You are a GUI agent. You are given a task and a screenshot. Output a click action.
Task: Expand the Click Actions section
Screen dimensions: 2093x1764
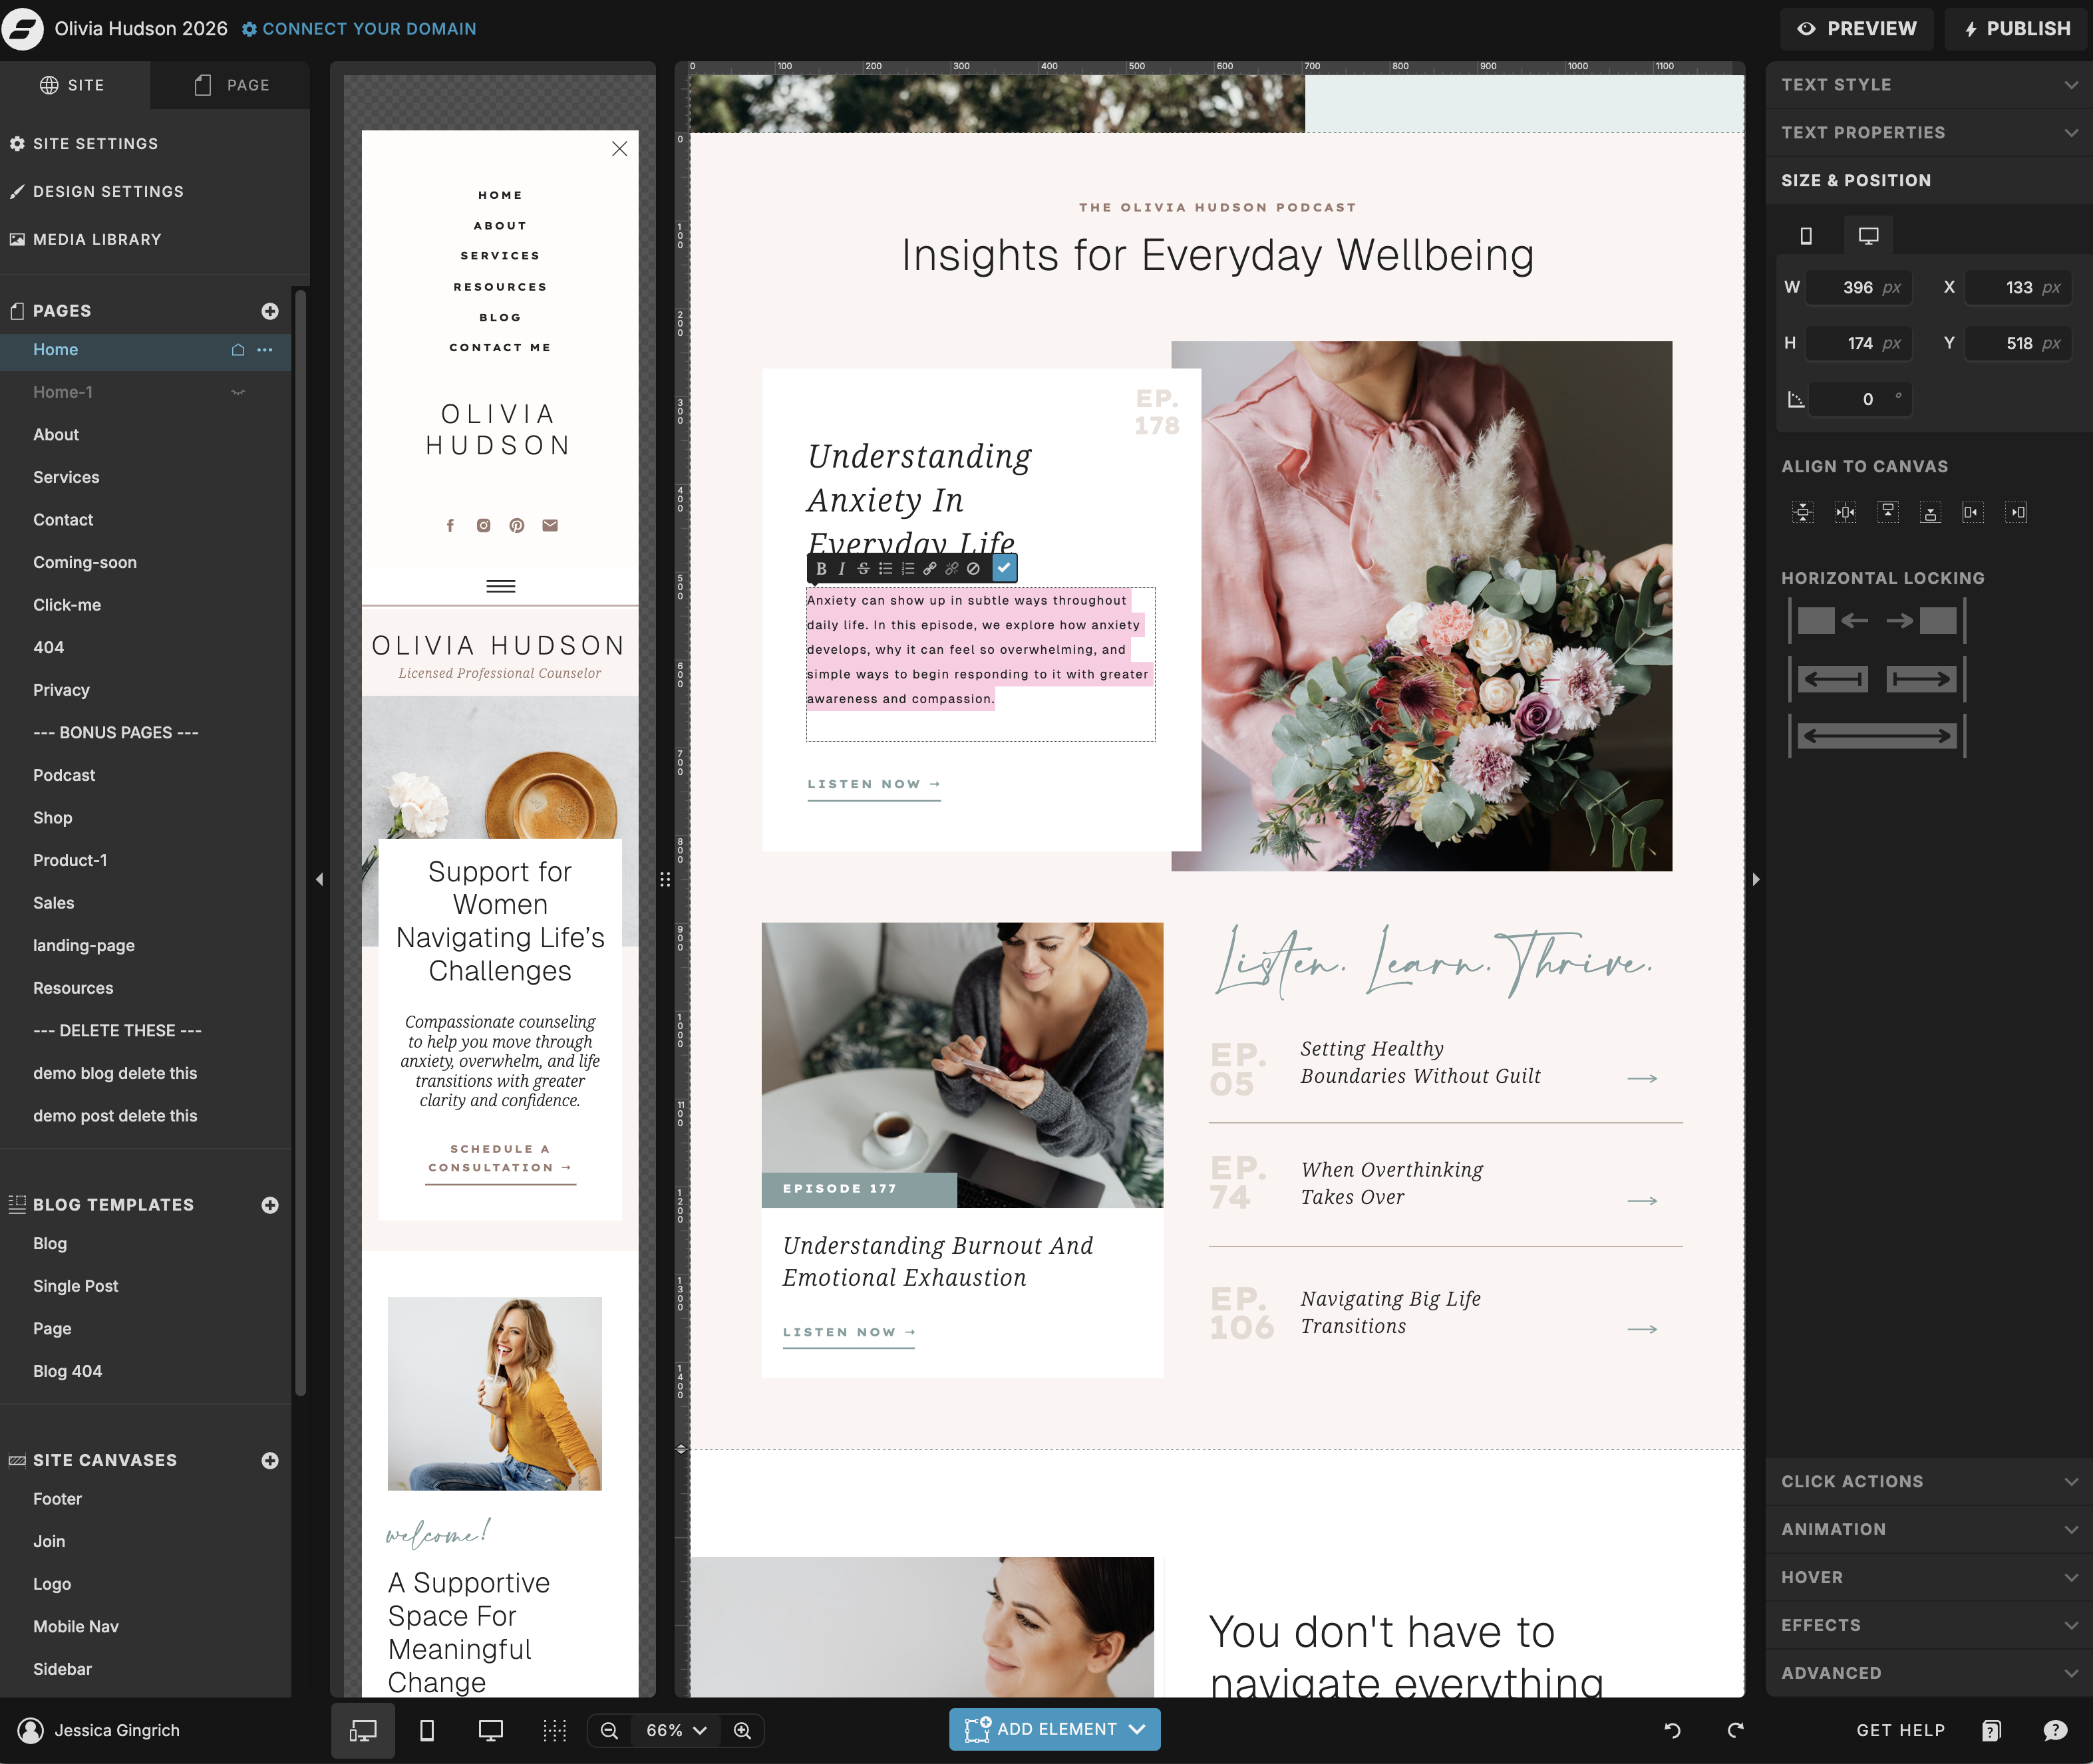pyautogui.click(x=1928, y=1481)
